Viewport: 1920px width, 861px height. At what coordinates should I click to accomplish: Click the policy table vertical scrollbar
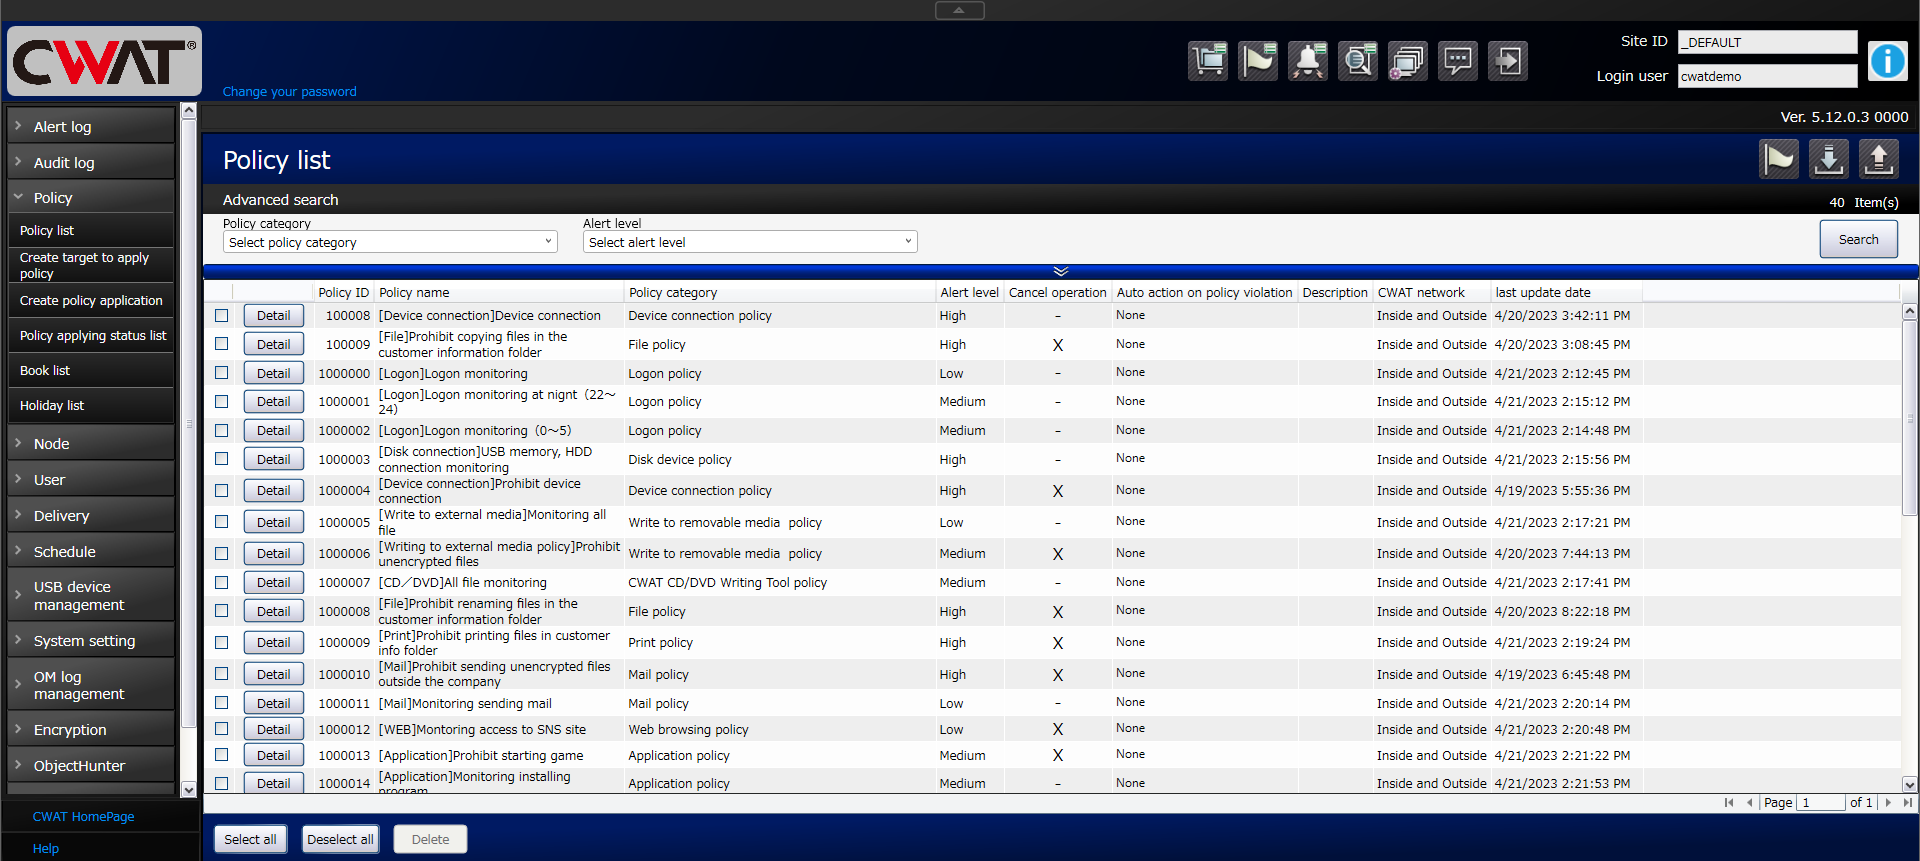[1909, 418]
